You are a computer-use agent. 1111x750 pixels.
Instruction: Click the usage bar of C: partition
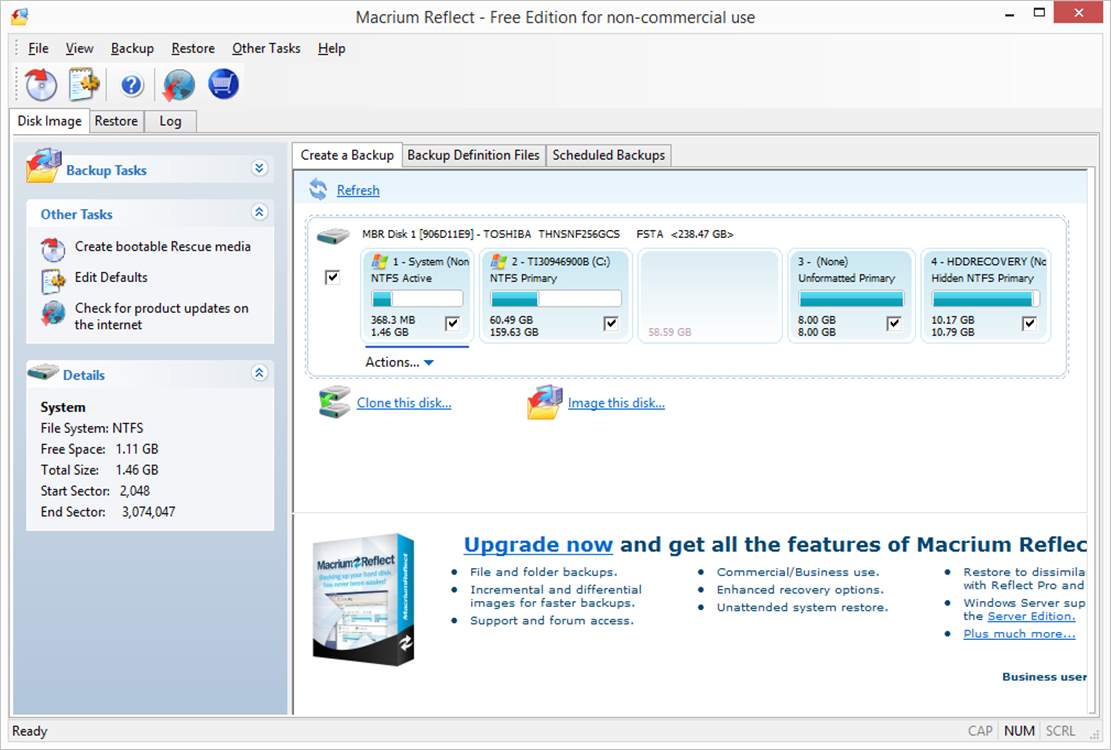(556, 298)
